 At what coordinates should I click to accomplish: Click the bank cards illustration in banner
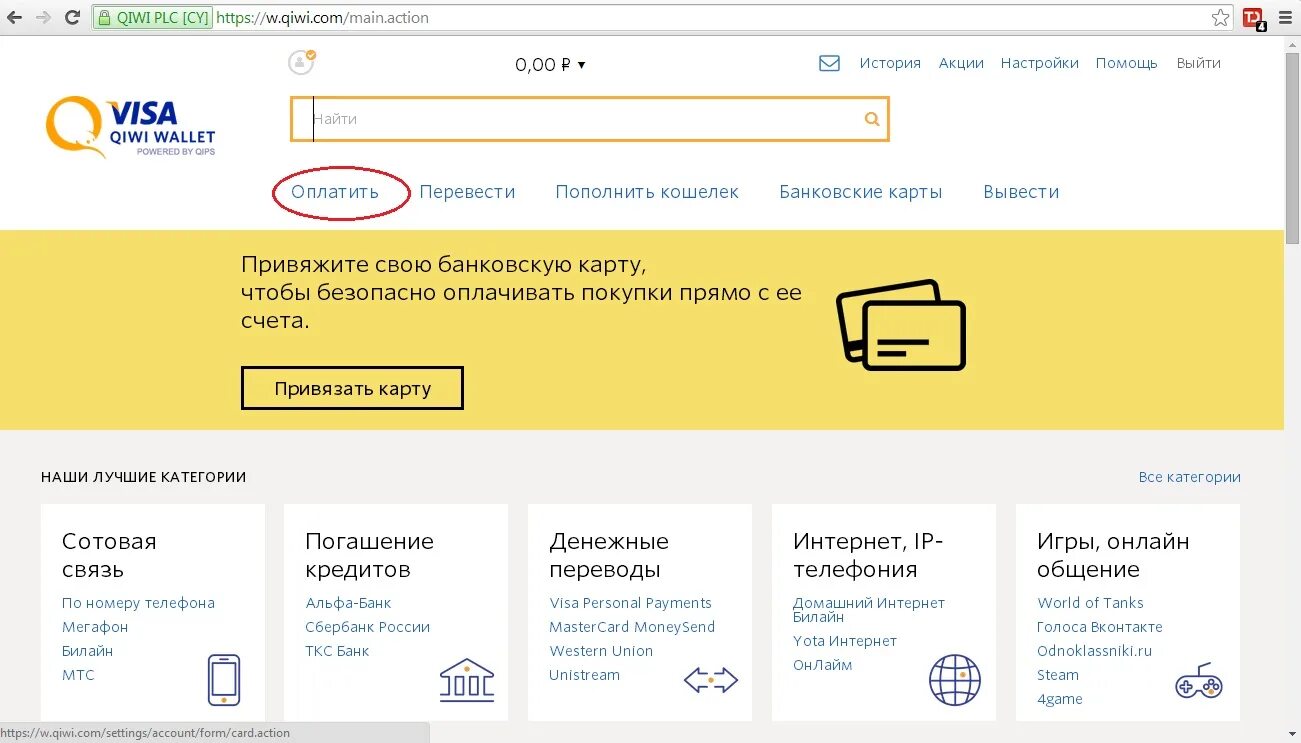901,325
